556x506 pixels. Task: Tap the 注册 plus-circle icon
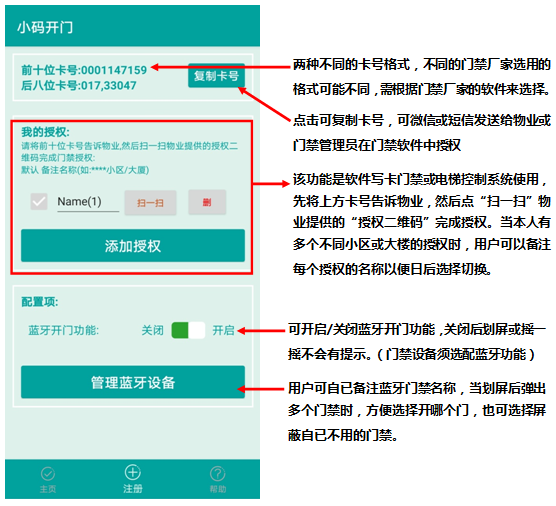133,472
